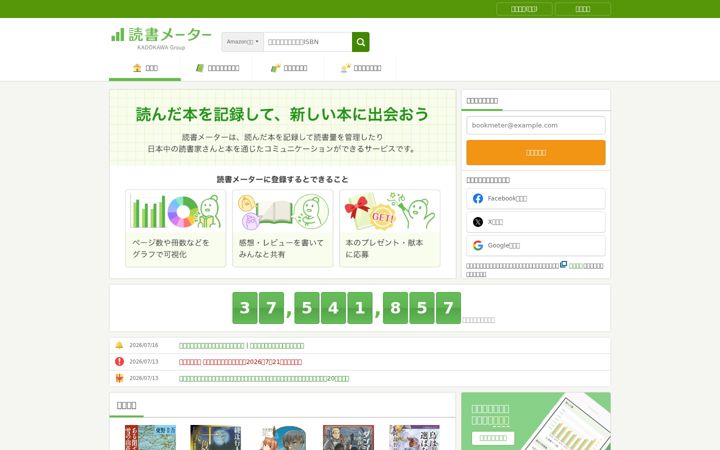This screenshot has height=450, width=720.
Task: Open the bell icon news link dated 2026/07/16
Action: point(242,346)
